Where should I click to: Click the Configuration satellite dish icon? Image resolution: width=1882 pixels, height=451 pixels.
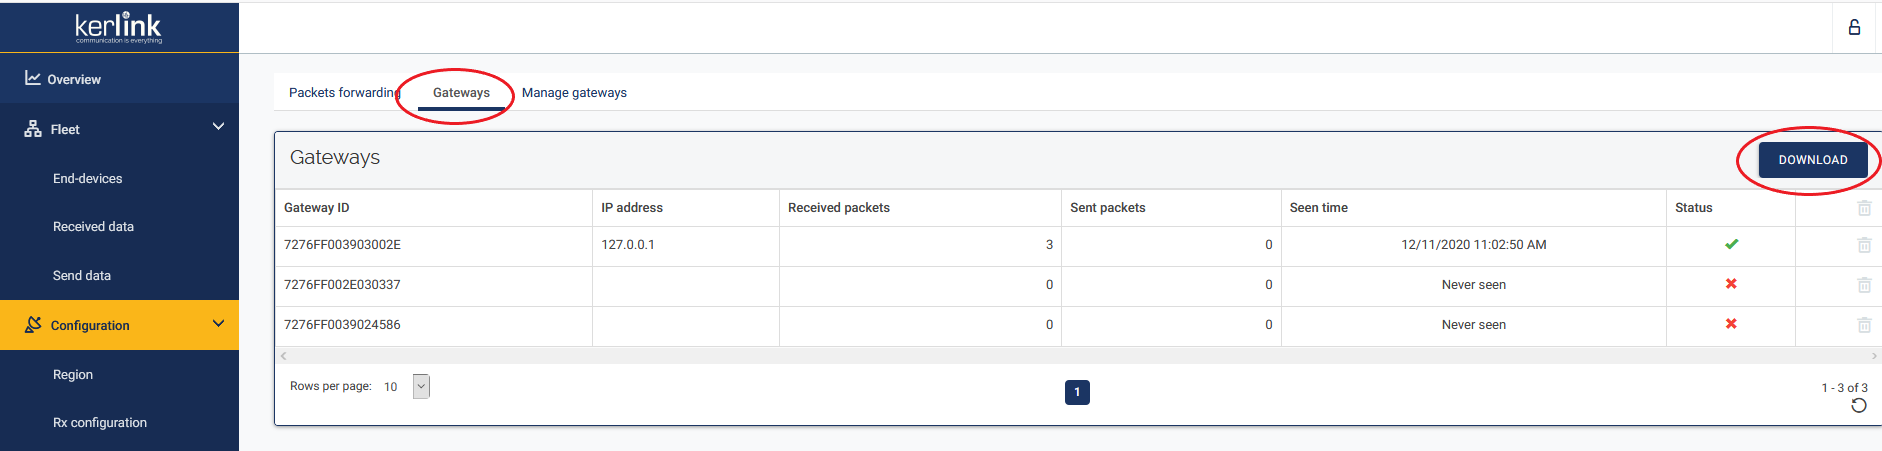33,325
